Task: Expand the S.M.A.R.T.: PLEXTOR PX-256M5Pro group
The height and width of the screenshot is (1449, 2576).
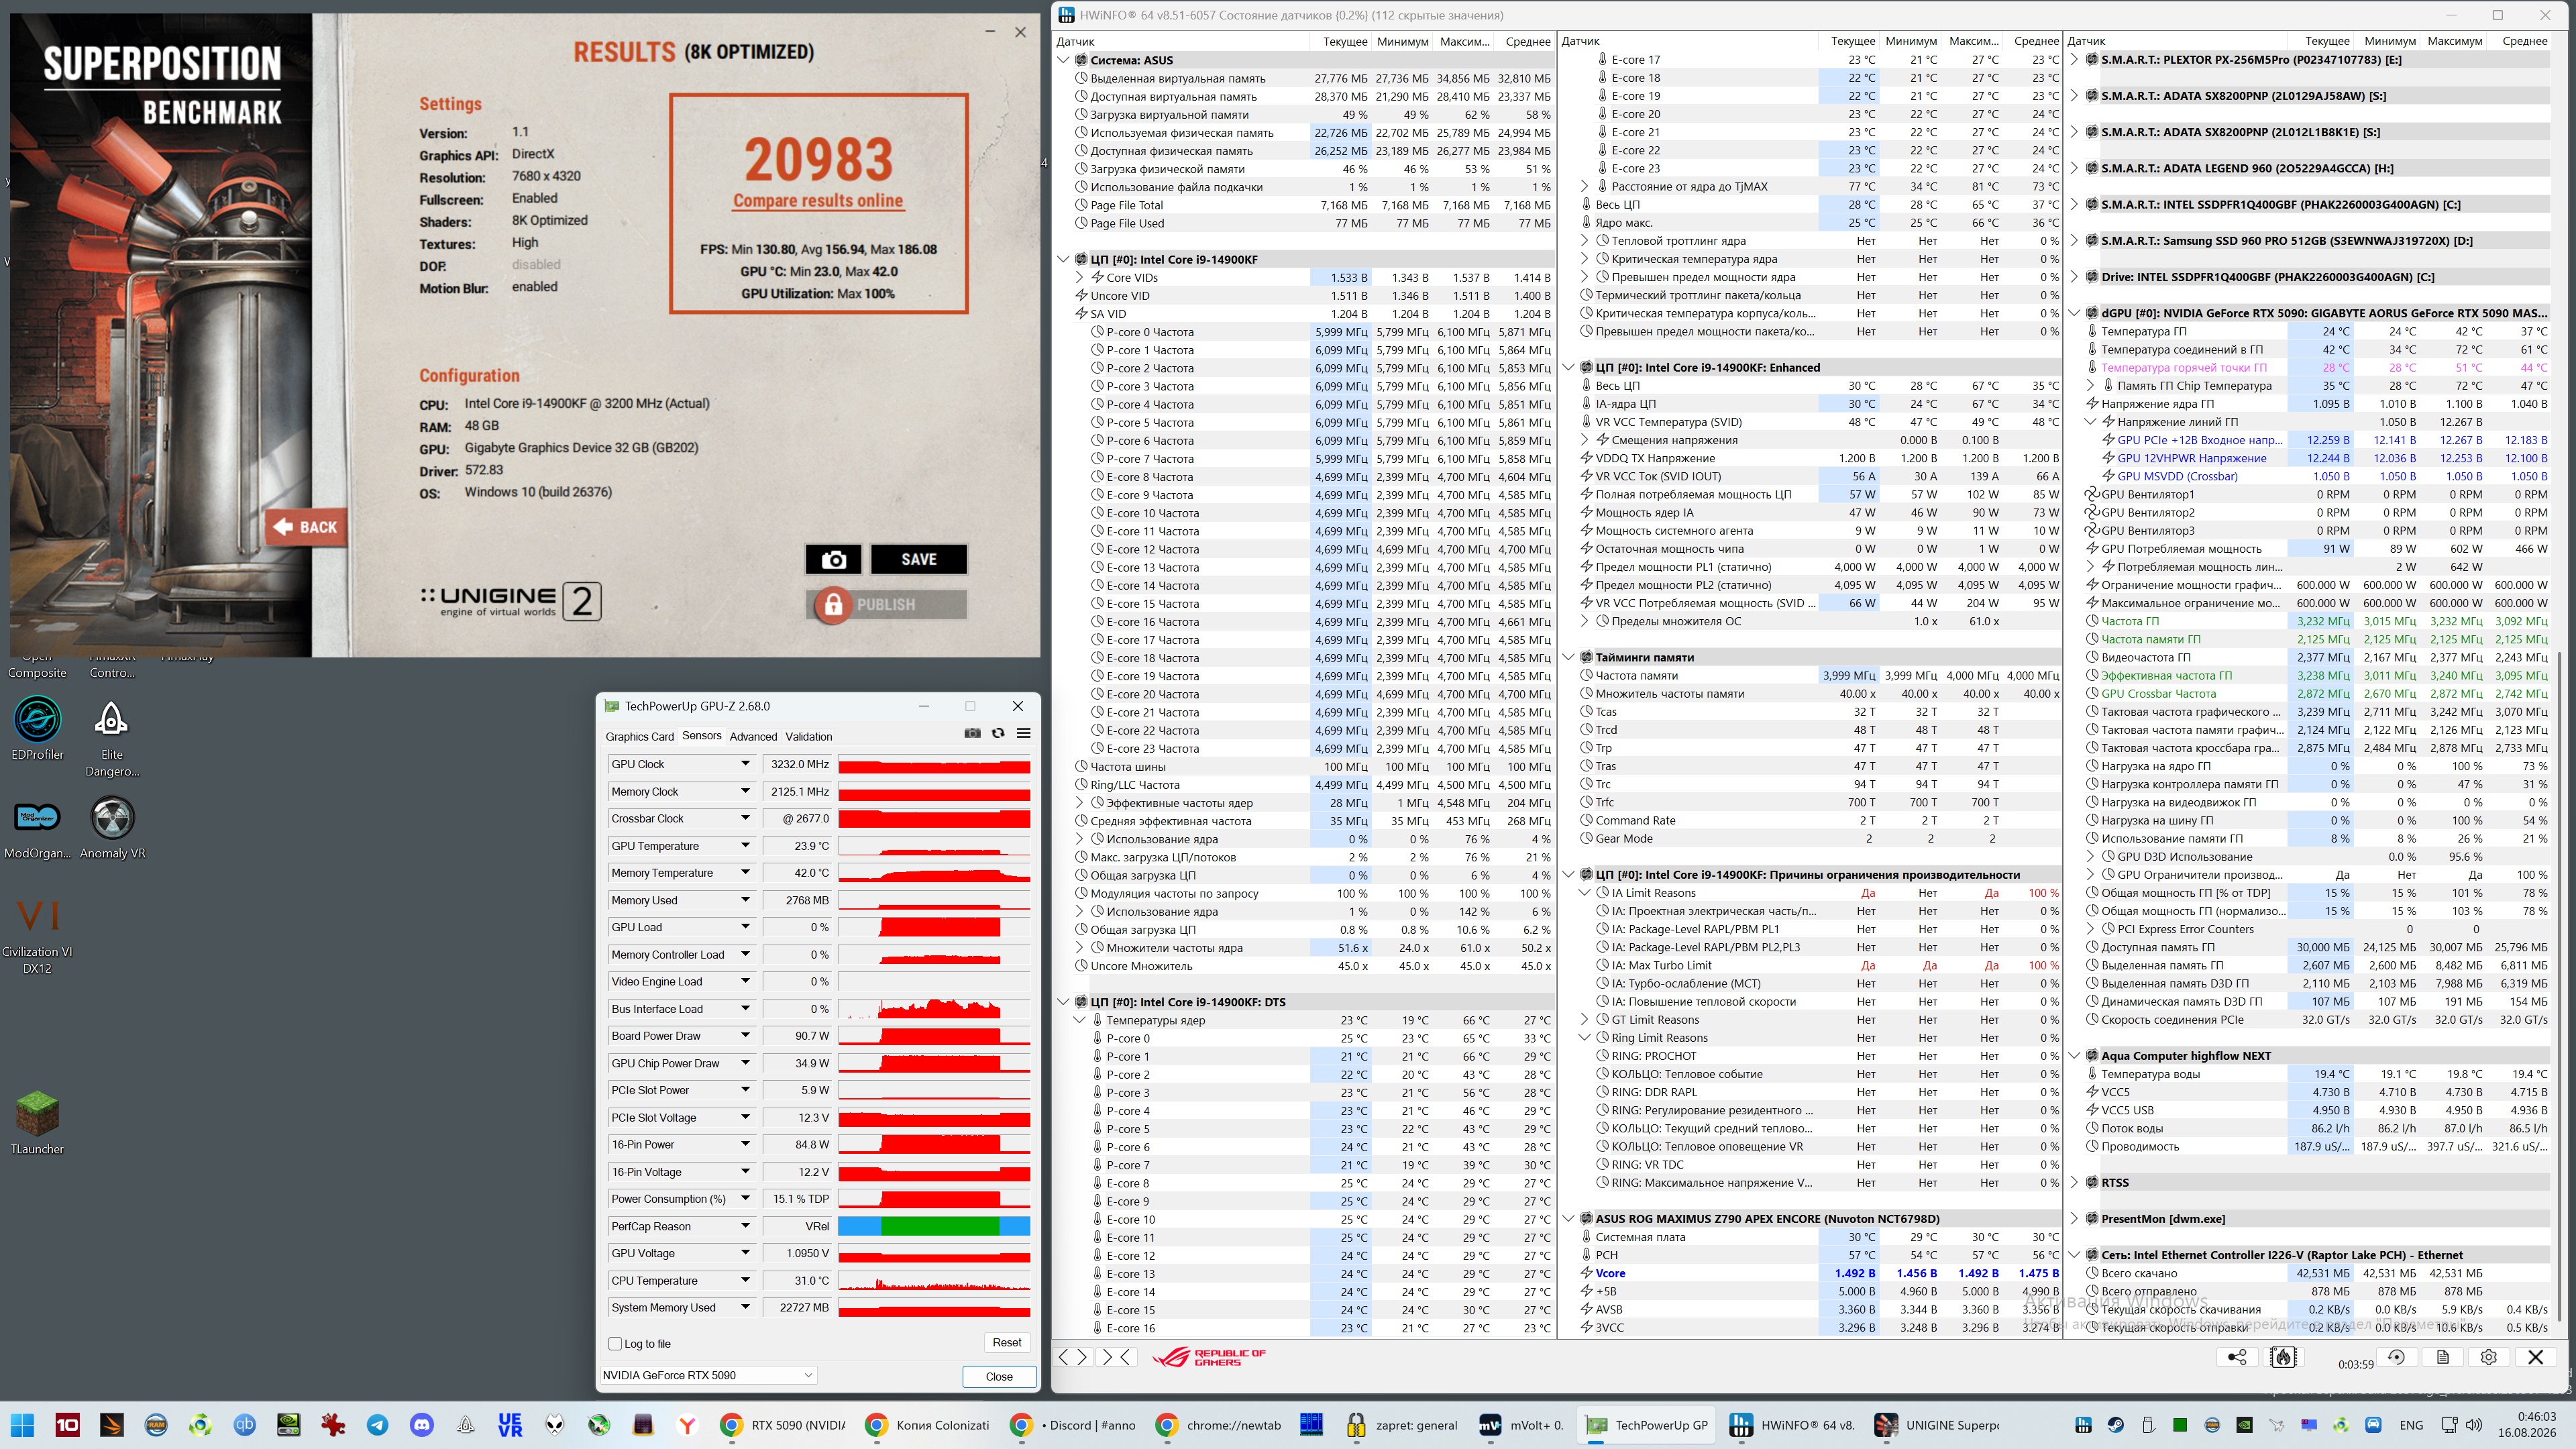Action: (x=2074, y=60)
